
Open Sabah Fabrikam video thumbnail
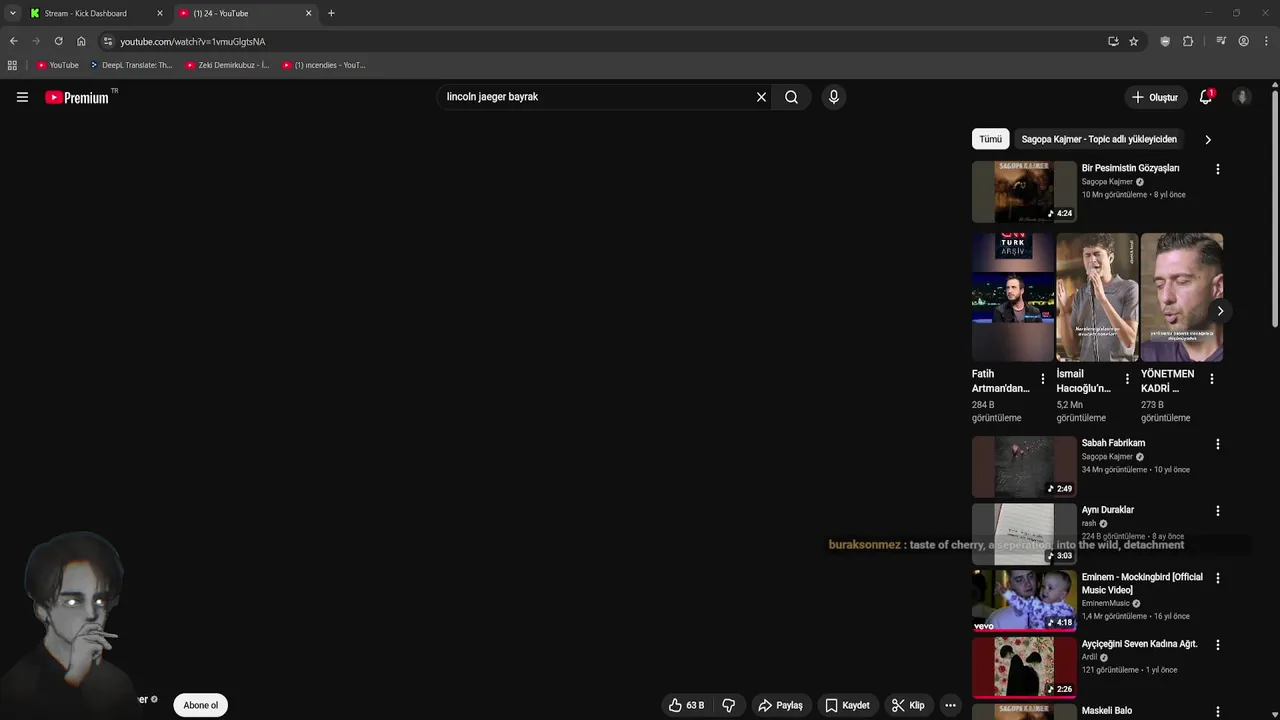coord(1024,467)
